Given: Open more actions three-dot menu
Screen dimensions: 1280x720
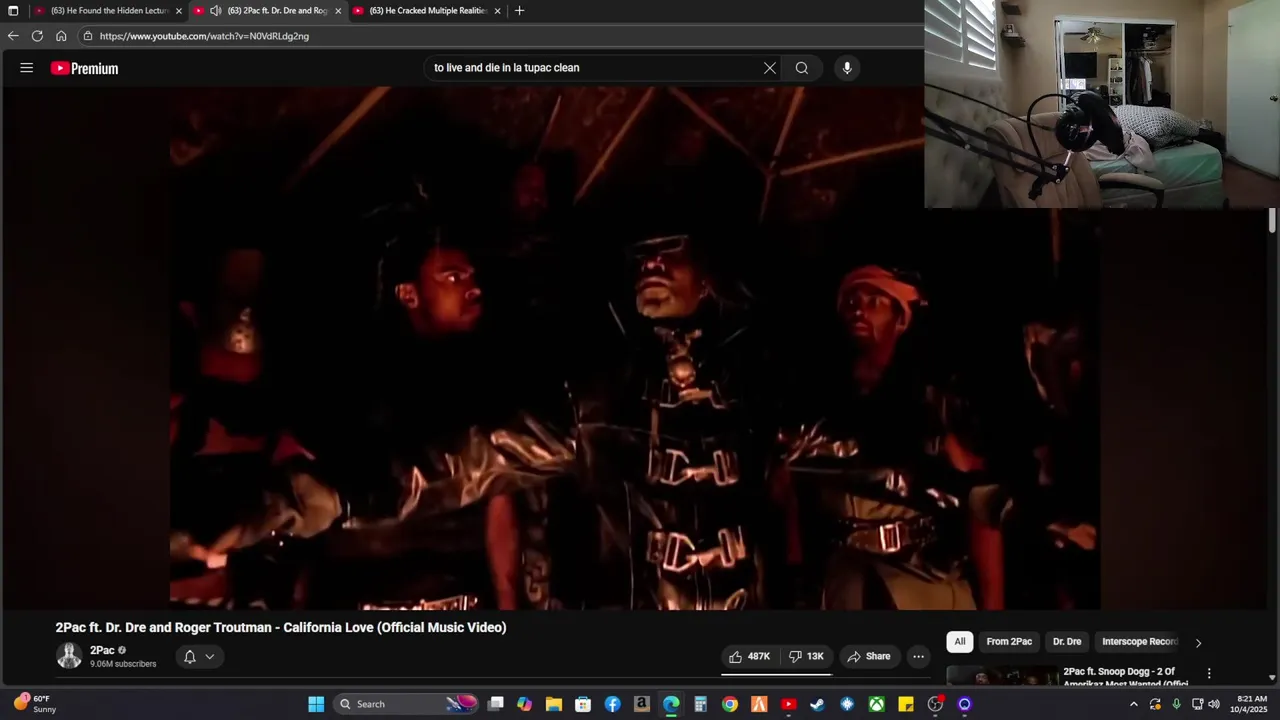Looking at the screenshot, I should (918, 656).
